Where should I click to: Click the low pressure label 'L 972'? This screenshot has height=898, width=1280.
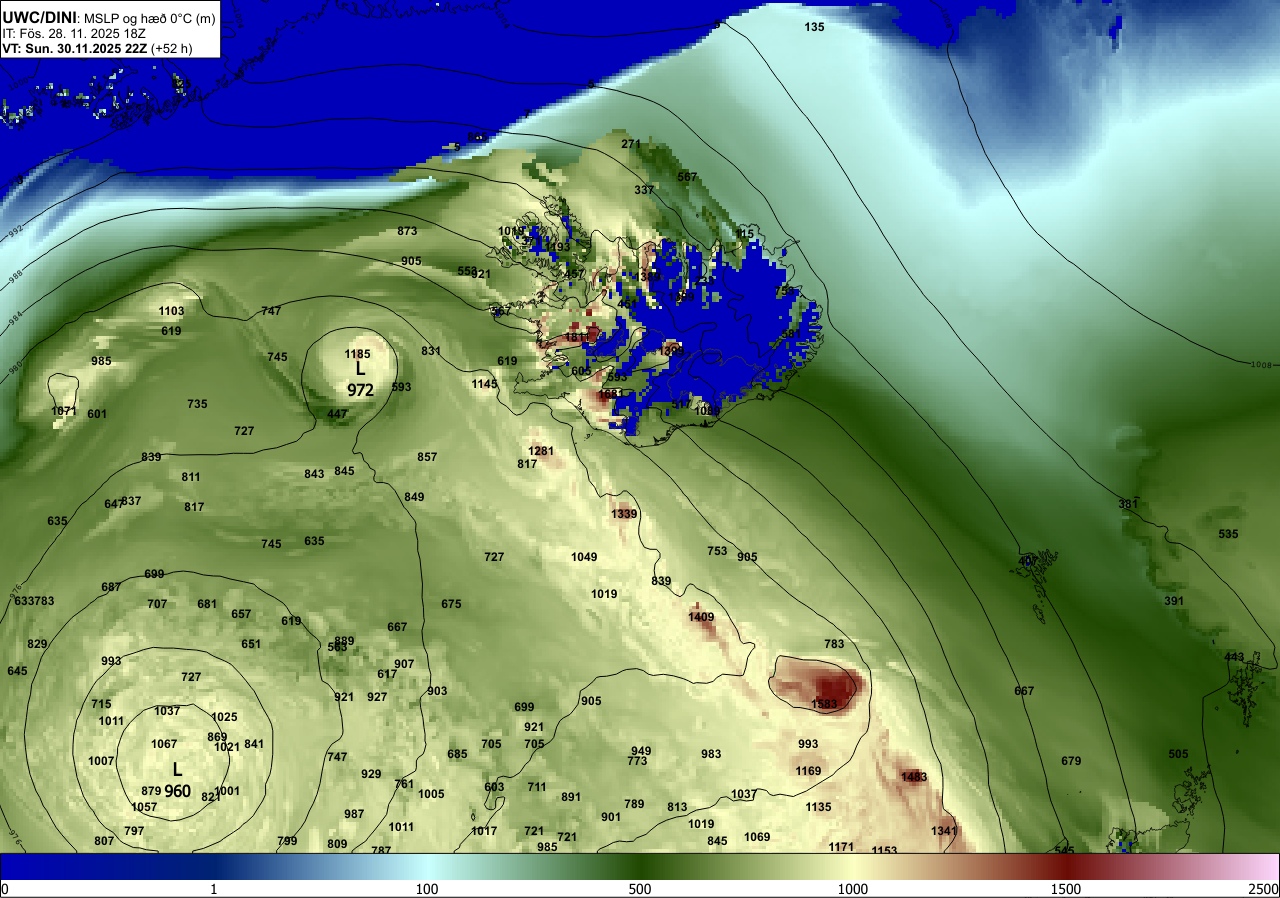[x=360, y=379]
